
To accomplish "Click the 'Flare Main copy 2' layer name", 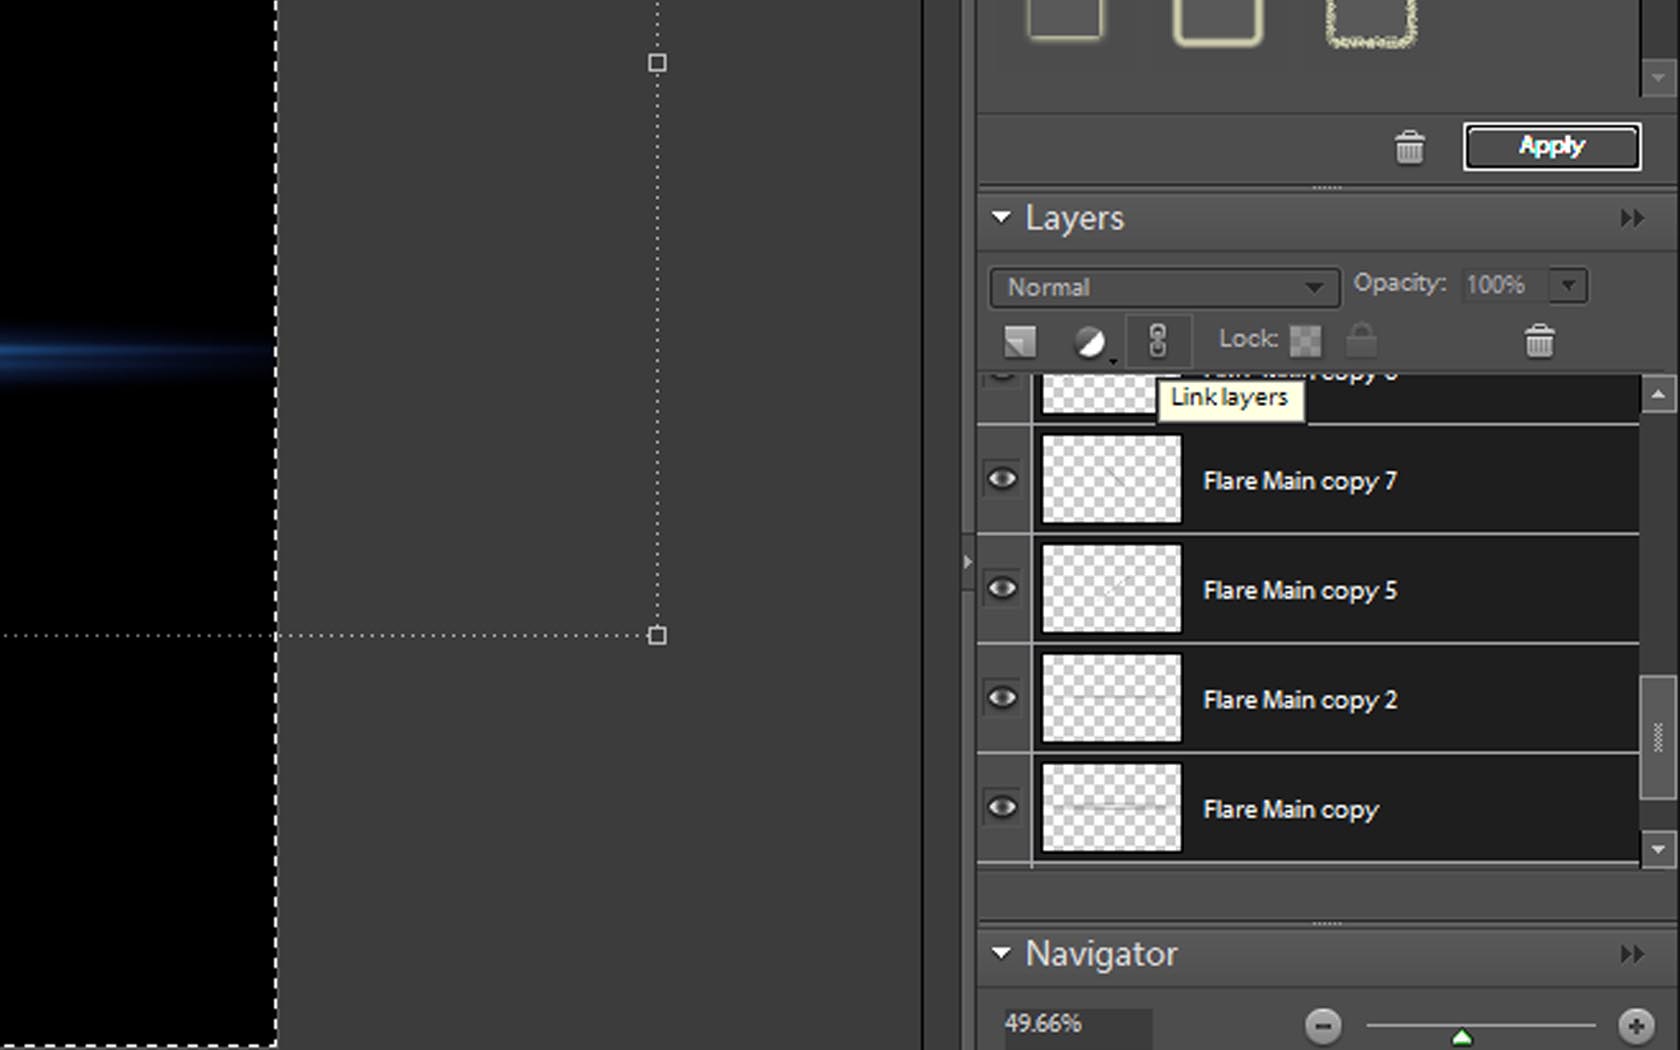I will click(x=1299, y=700).
